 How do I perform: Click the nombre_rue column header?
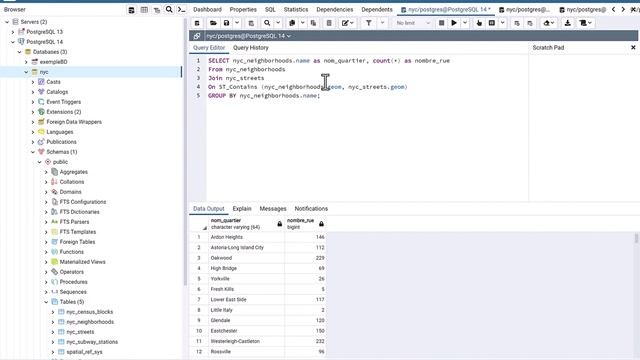coord(305,224)
